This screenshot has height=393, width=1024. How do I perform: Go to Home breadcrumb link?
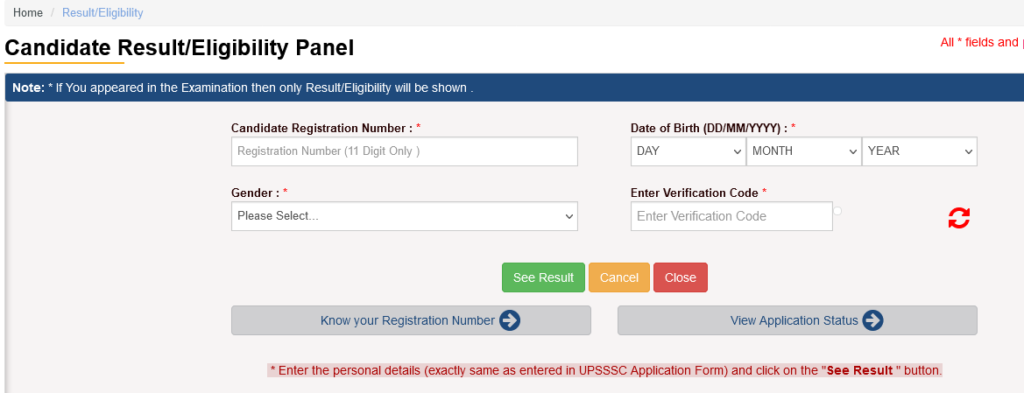[28, 12]
